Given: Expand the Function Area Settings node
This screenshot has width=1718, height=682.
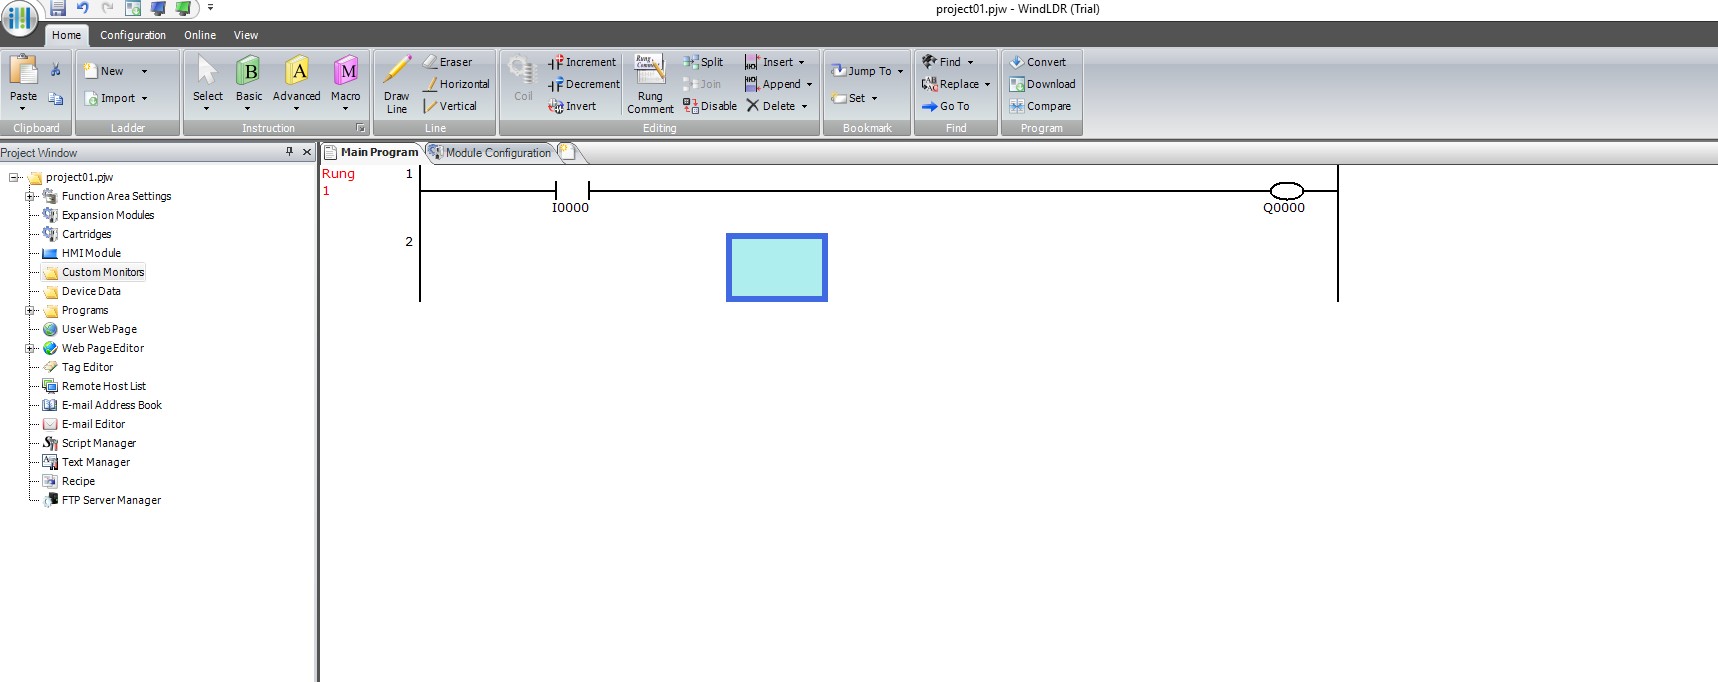Looking at the screenshot, I should point(30,196).
